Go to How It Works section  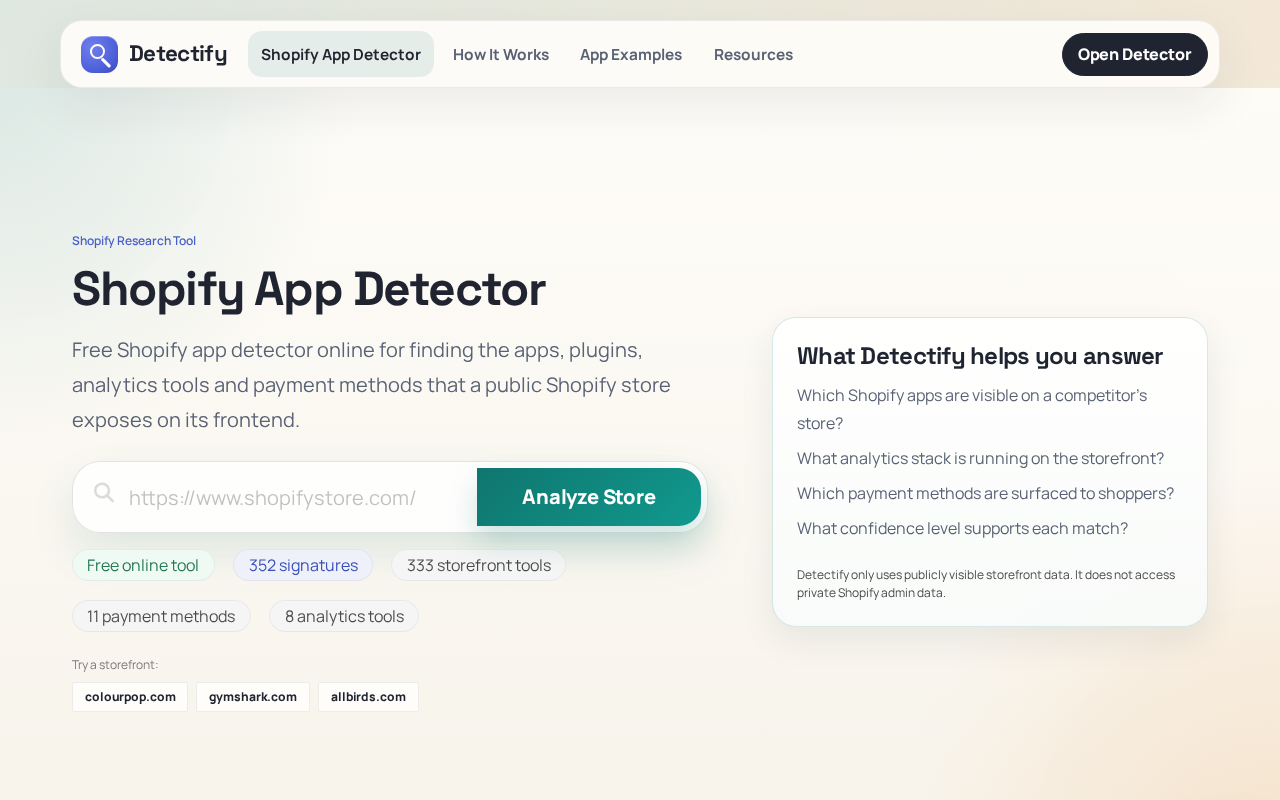(501, 54)
